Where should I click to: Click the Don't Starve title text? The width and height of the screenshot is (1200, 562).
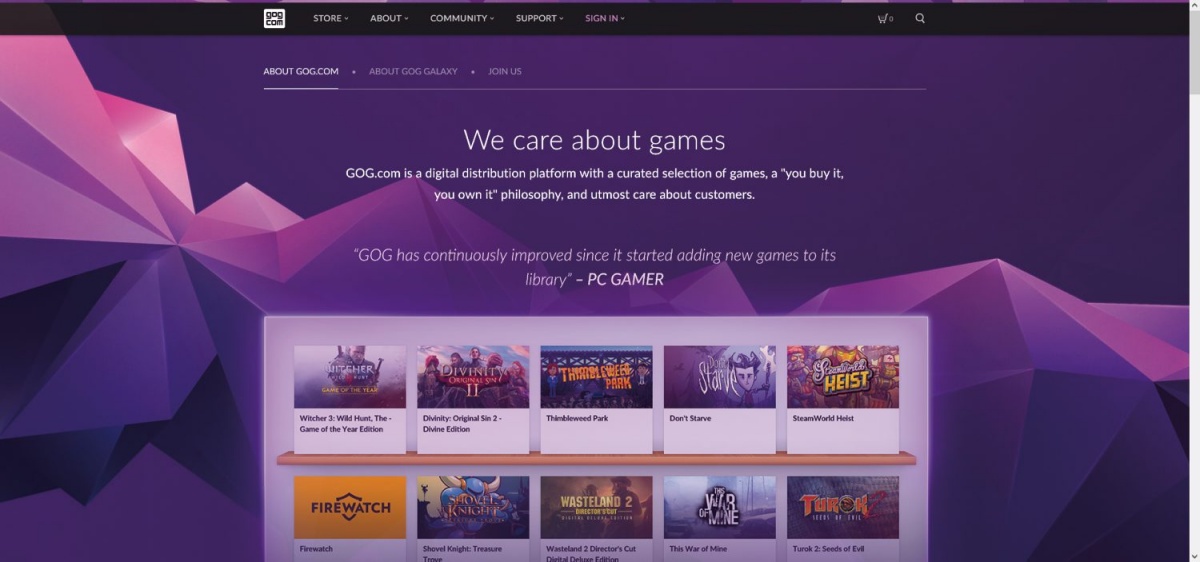pos(690,418)
